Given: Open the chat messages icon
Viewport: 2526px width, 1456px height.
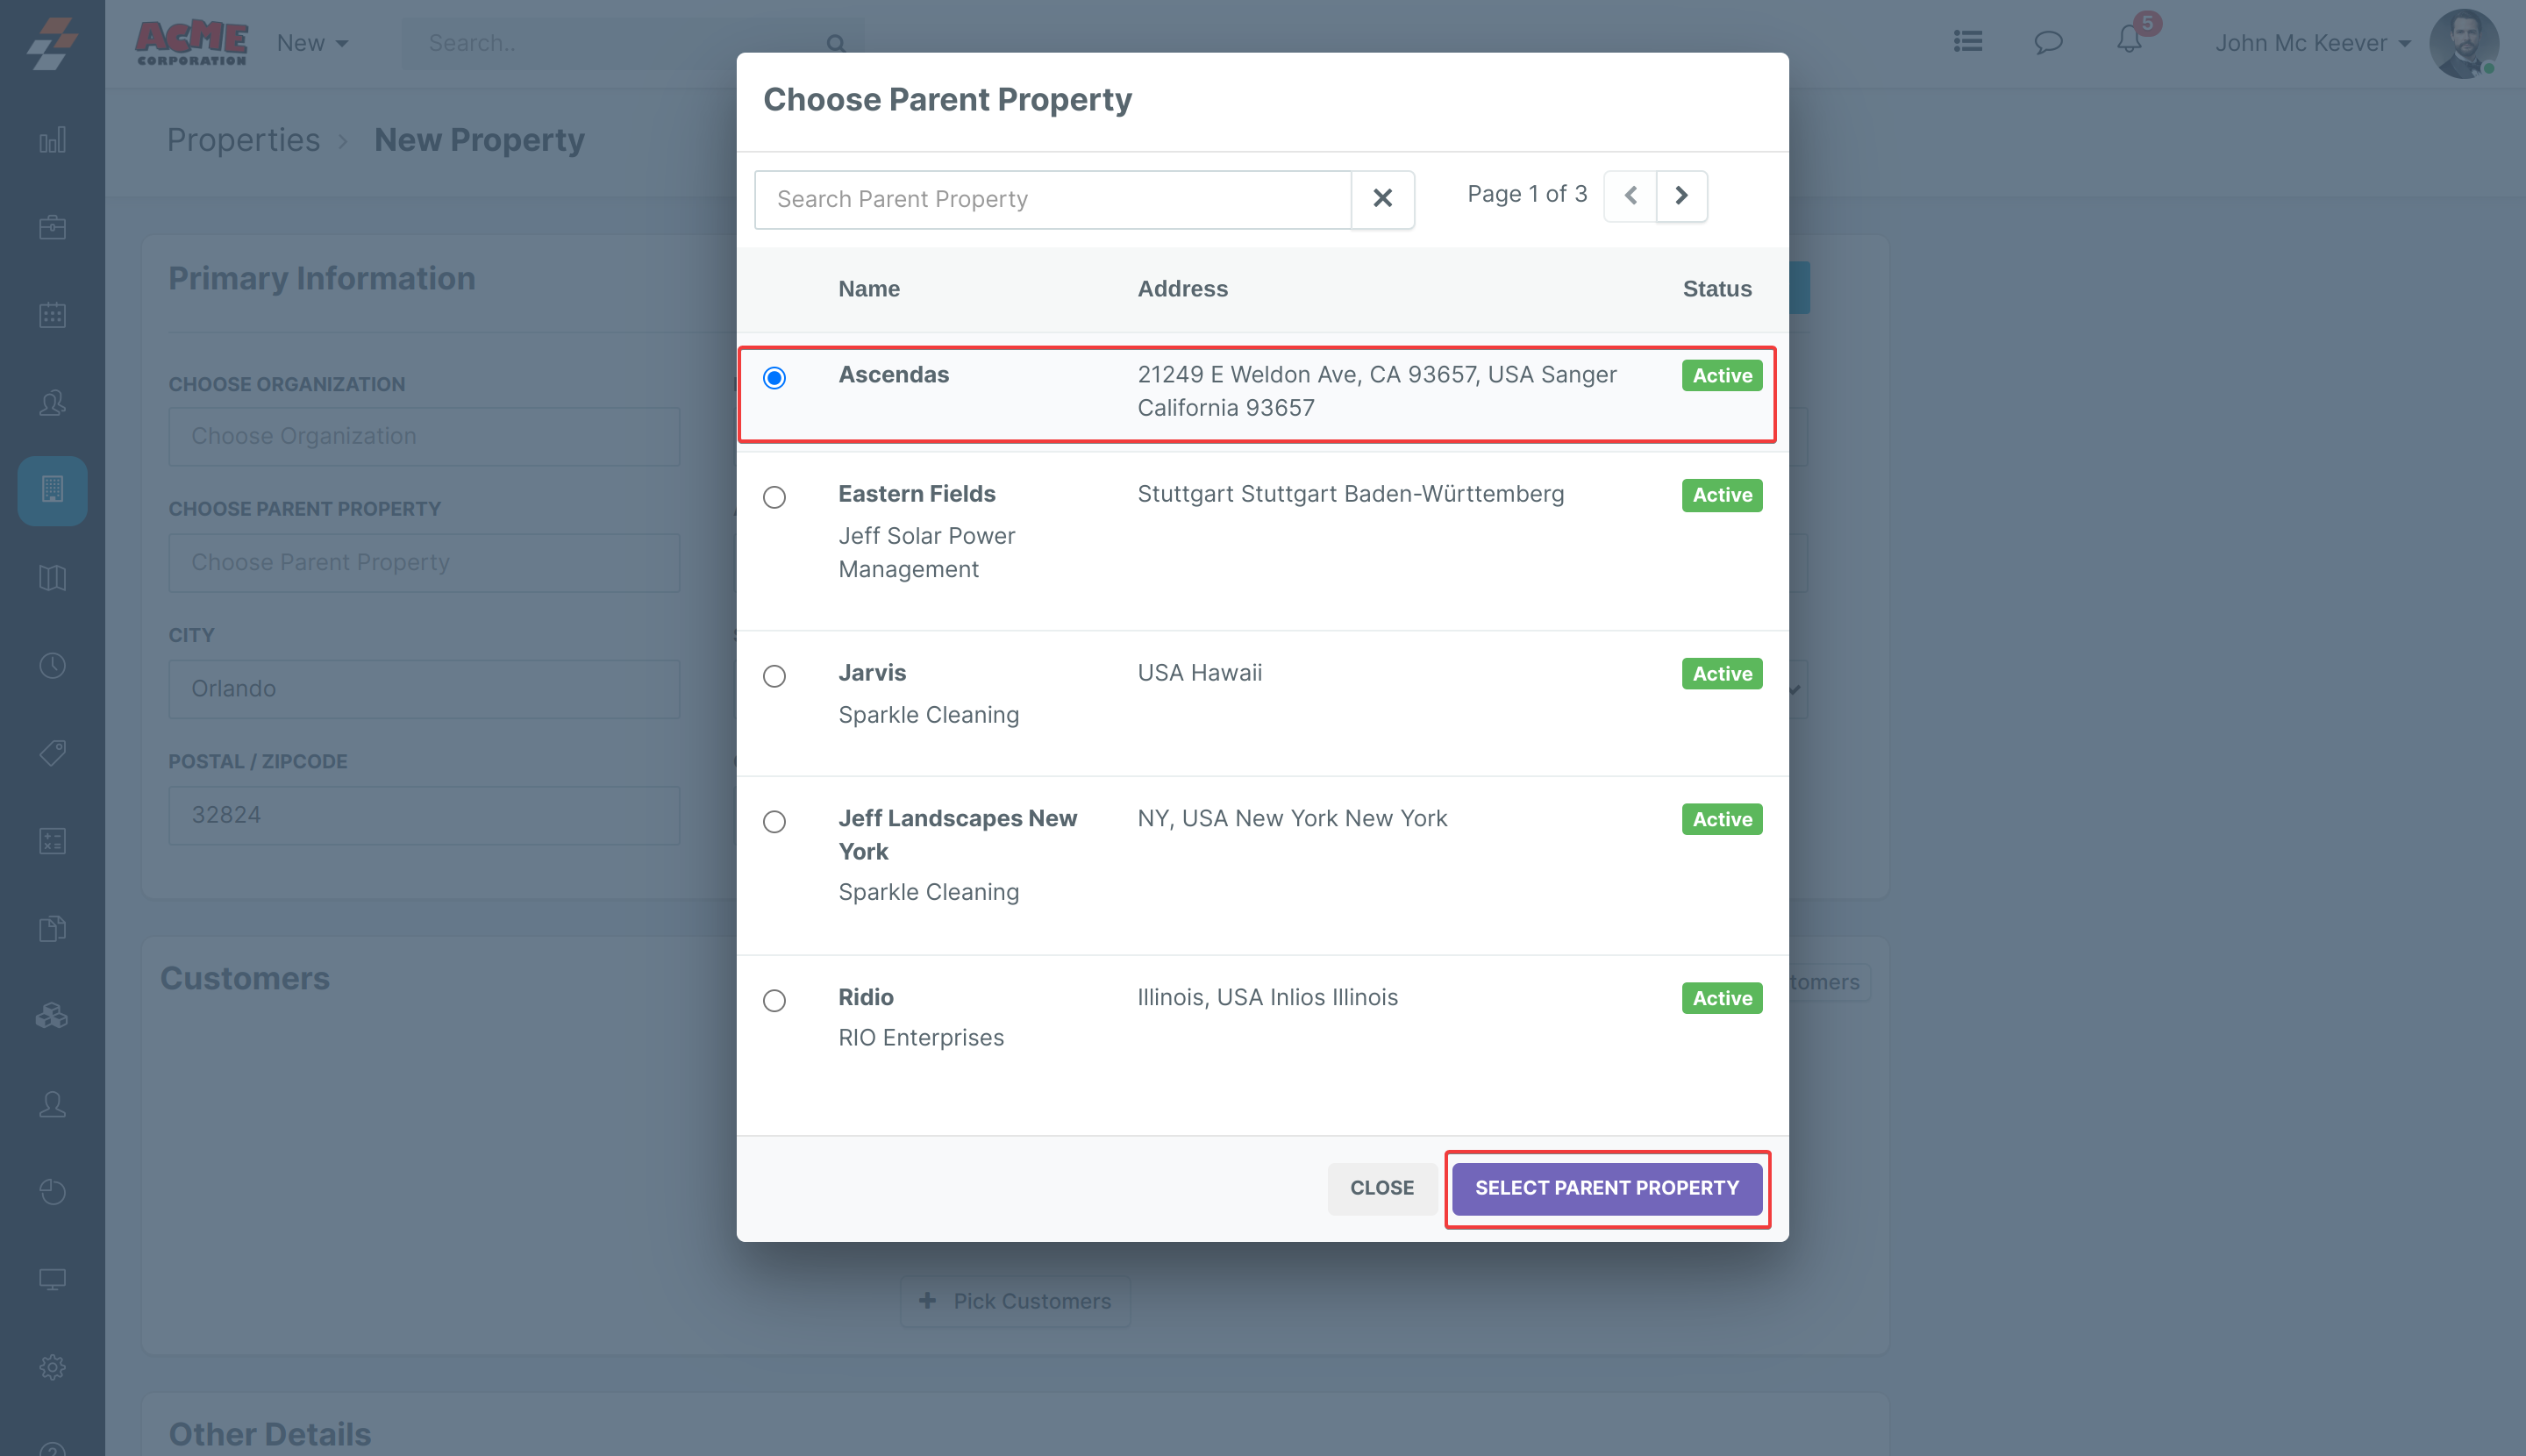Looking at the screenshot, I should click(2048, 42).
